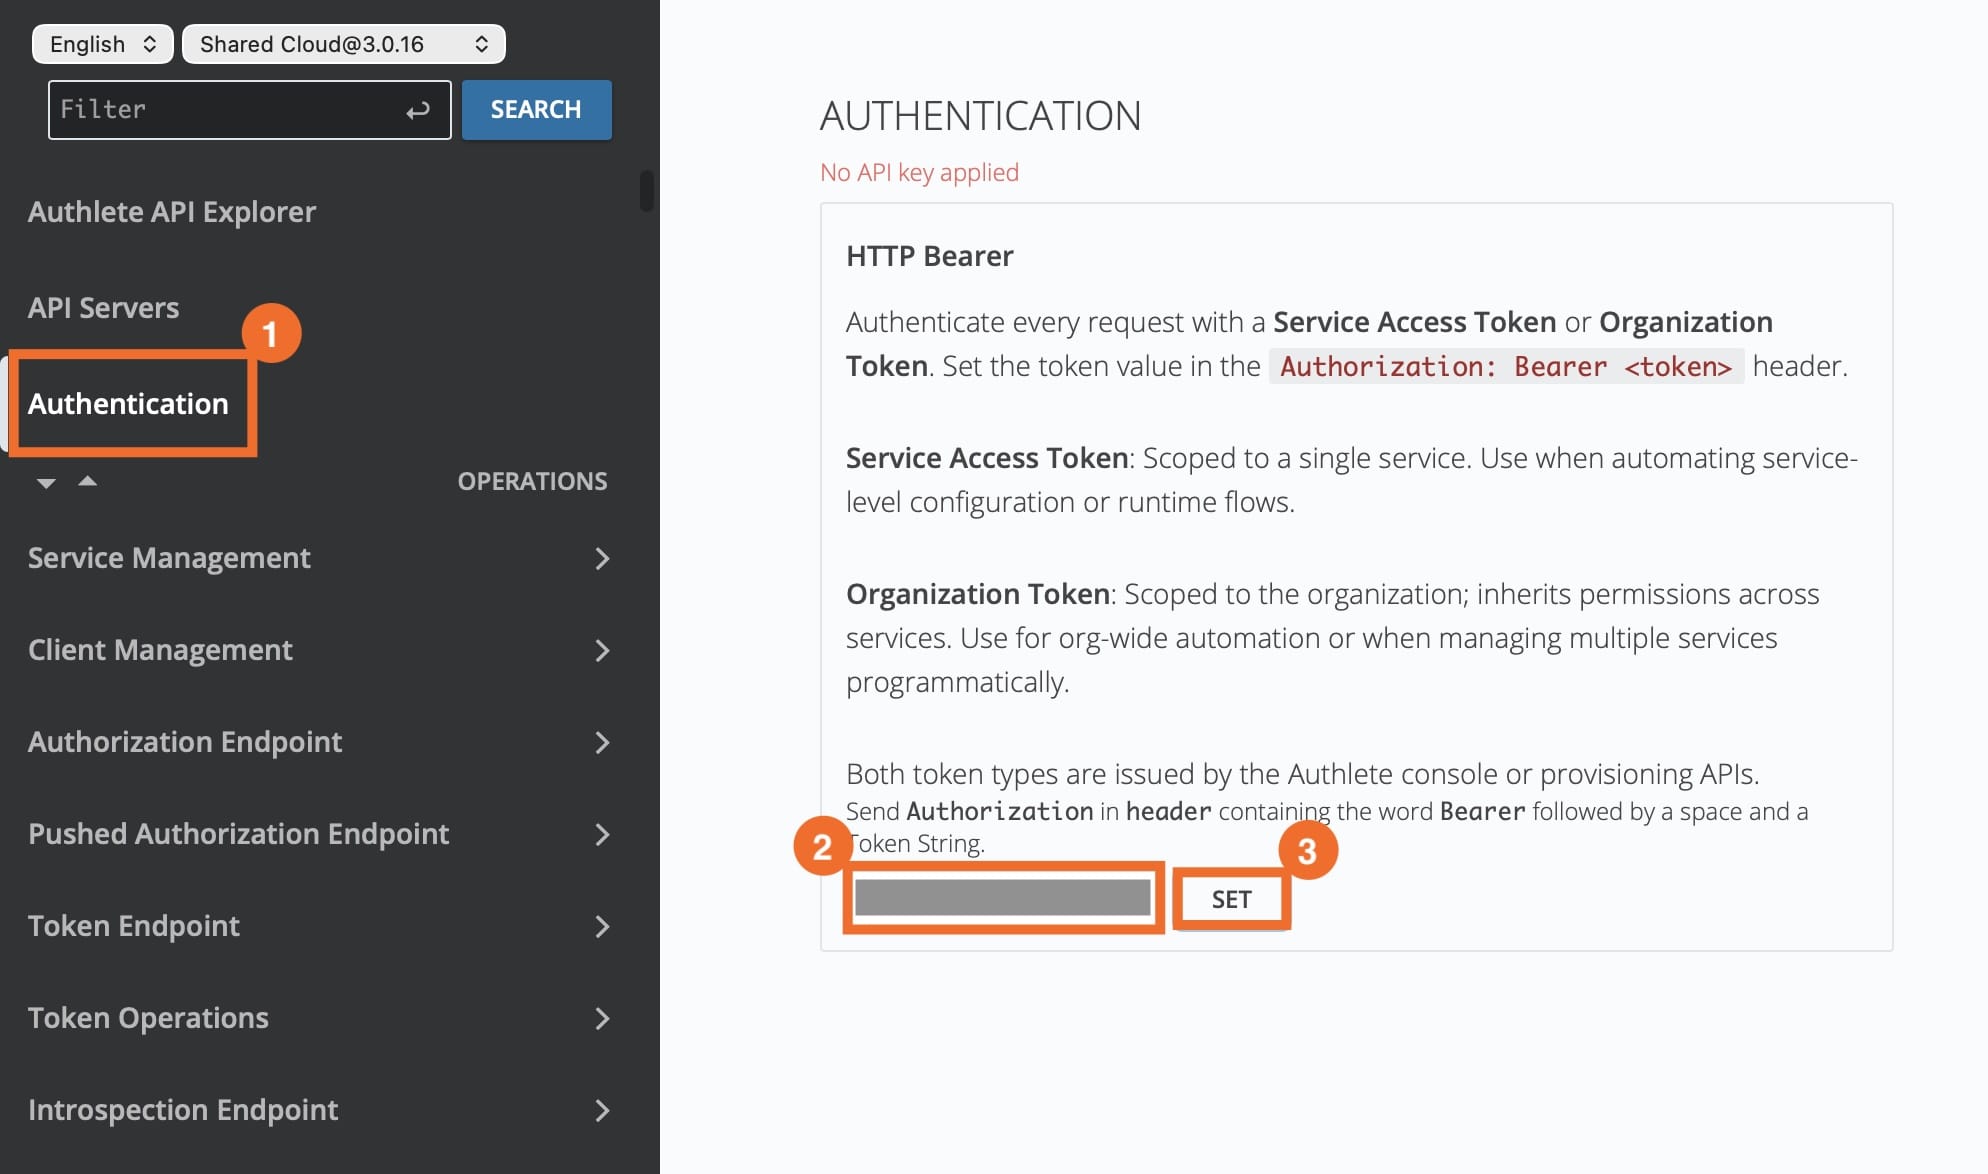The image size is (1988, 1174).
Task: Click the enter arrow icon in Filter field
Action: (418, 110)
